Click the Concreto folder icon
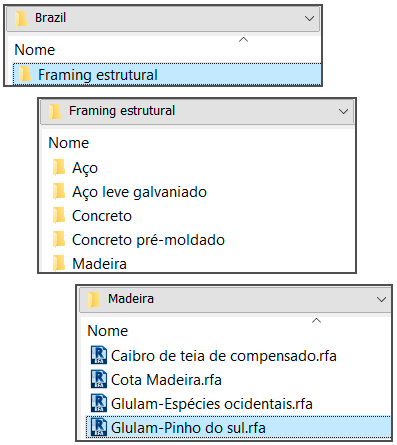The image size is (397, 445). 59,215
